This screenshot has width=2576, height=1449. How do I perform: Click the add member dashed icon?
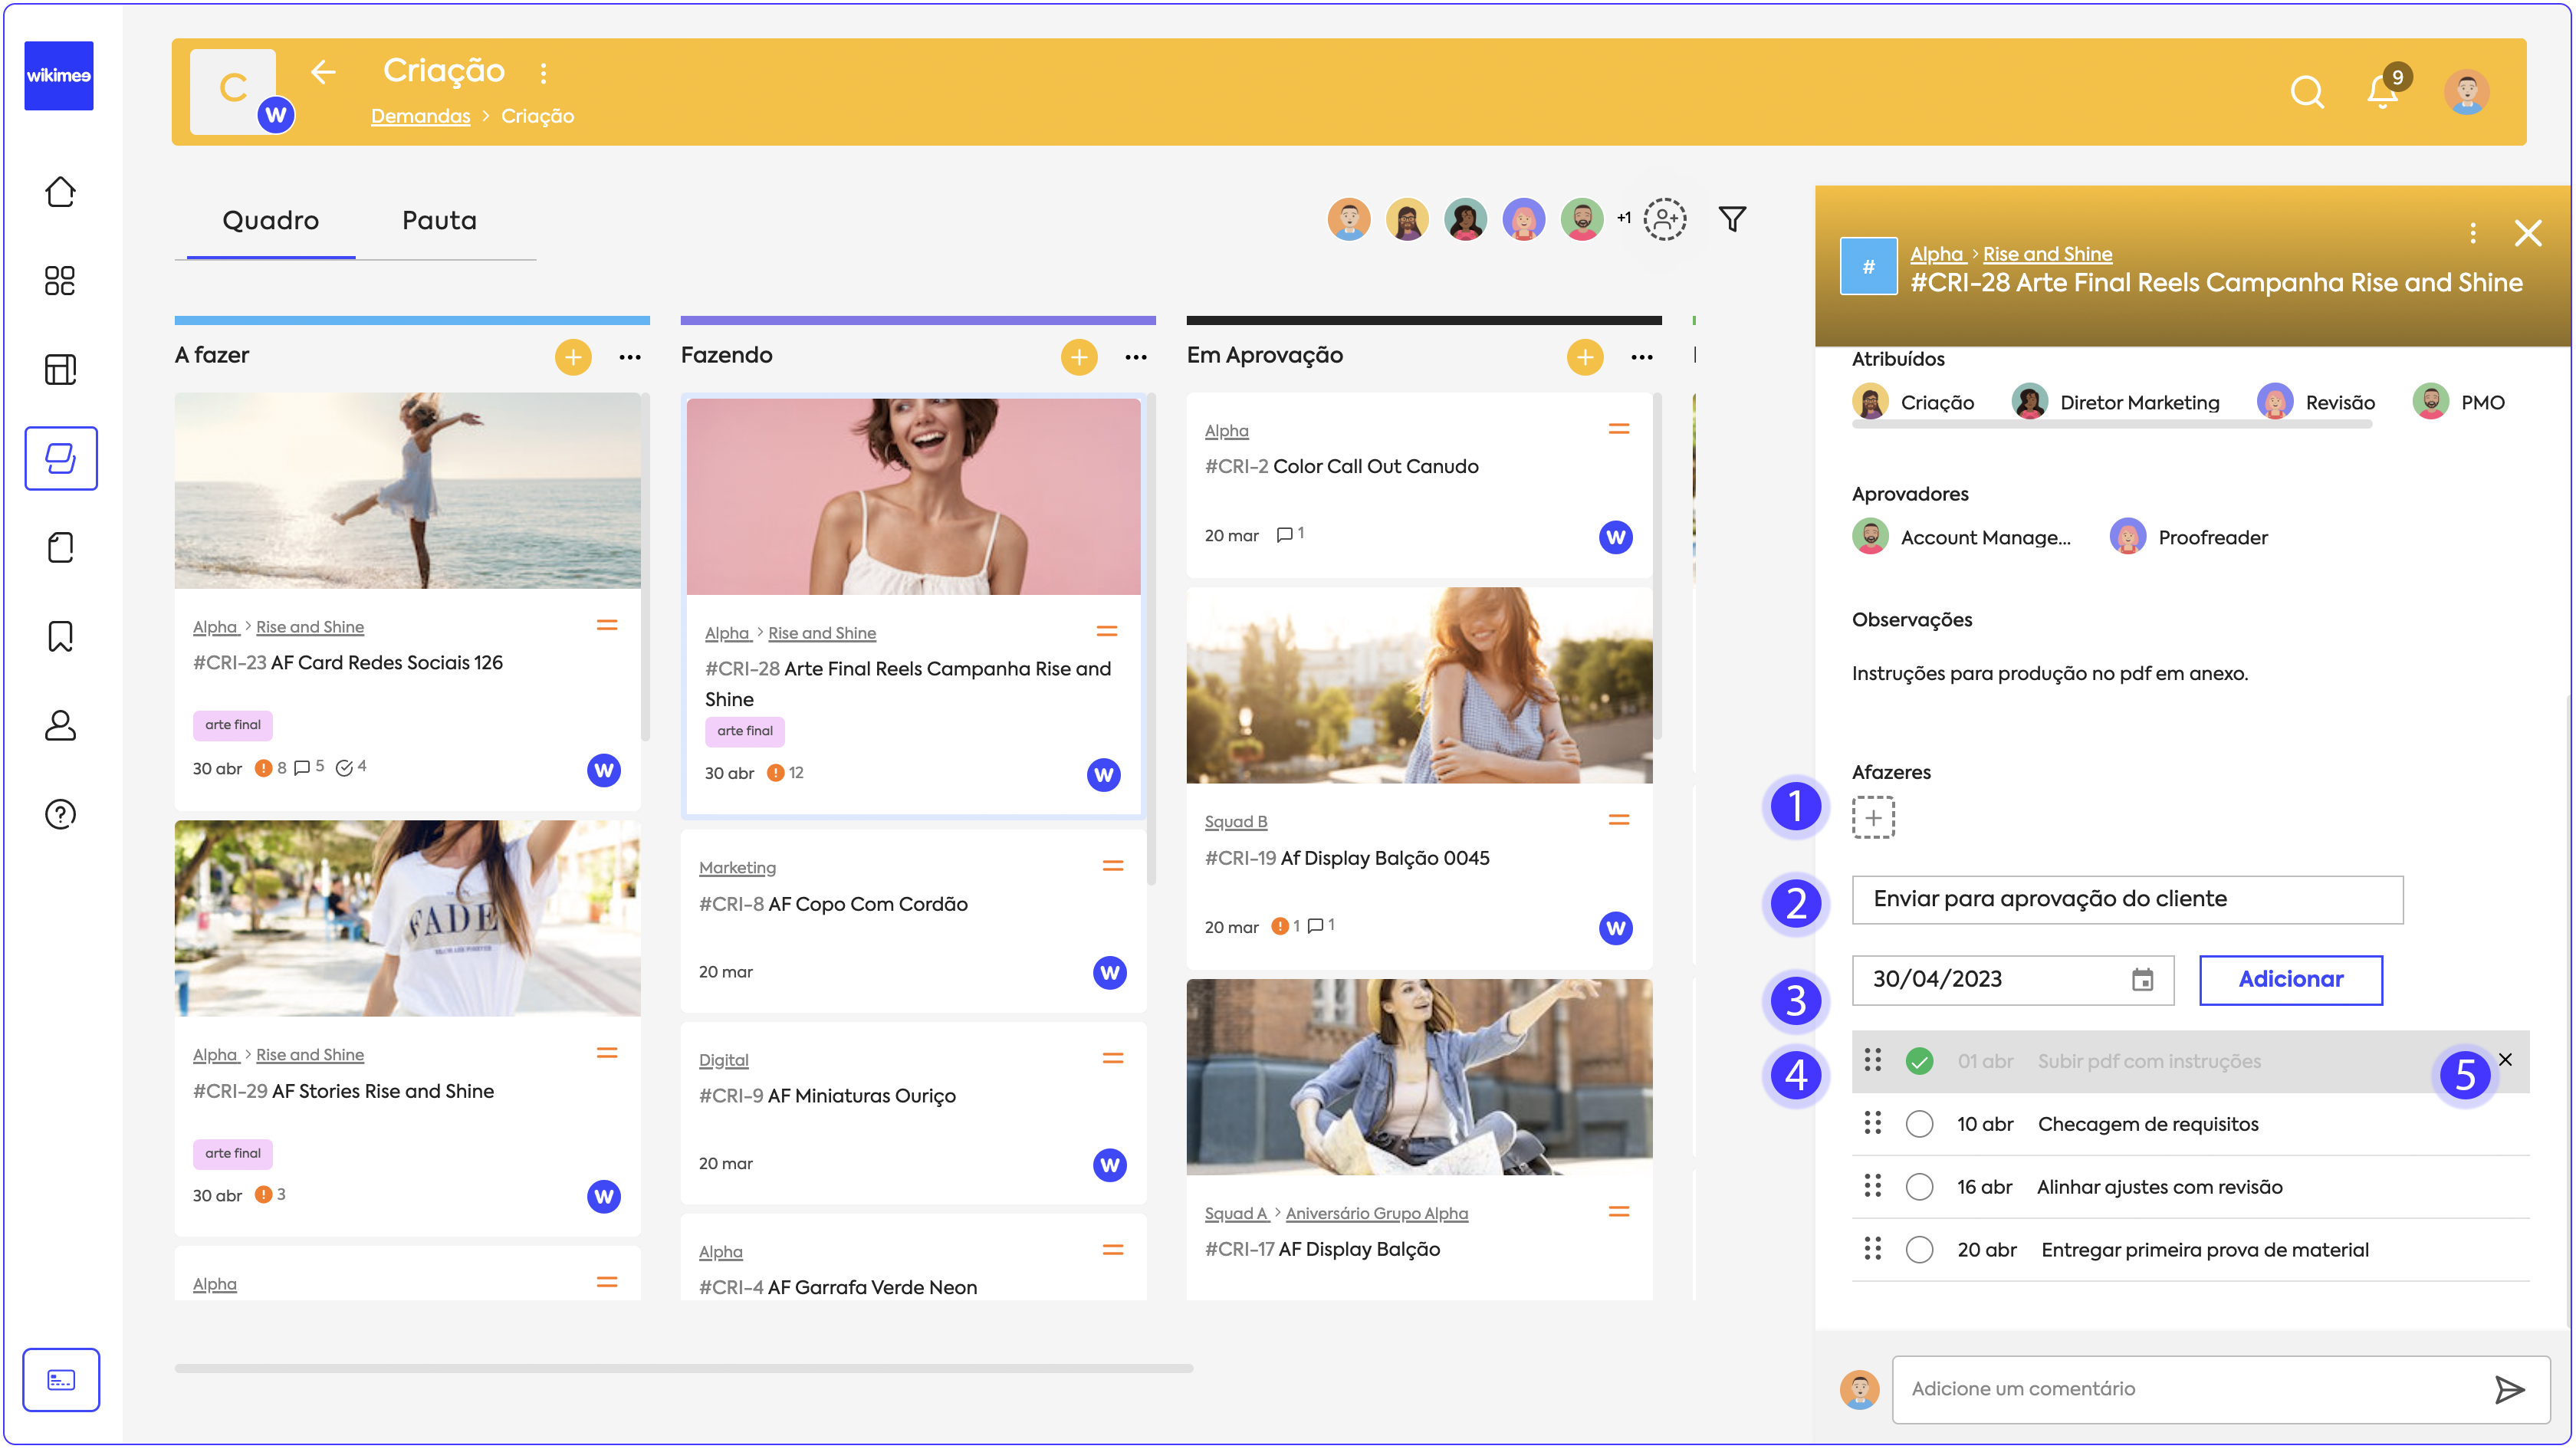click(1665, 219)
